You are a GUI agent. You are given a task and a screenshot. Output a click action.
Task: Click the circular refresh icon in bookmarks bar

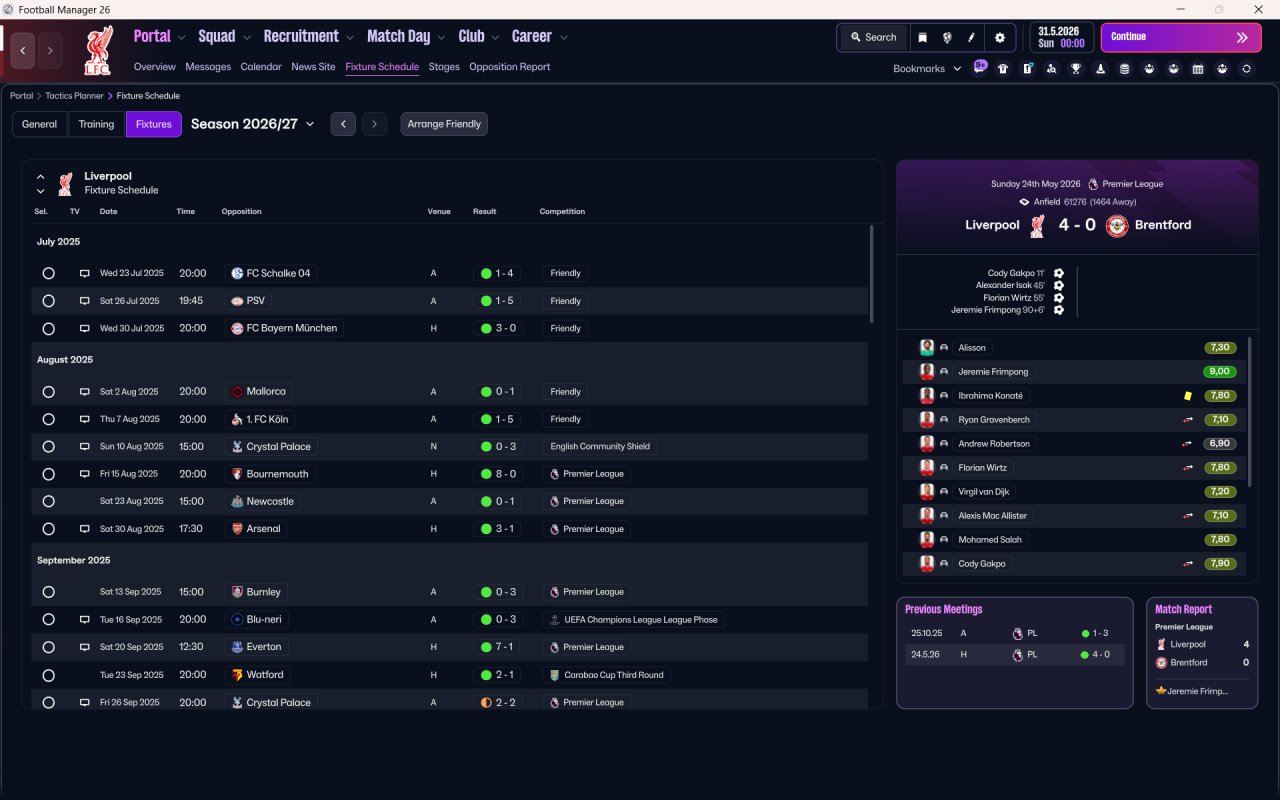click(x=1246, y=69)
